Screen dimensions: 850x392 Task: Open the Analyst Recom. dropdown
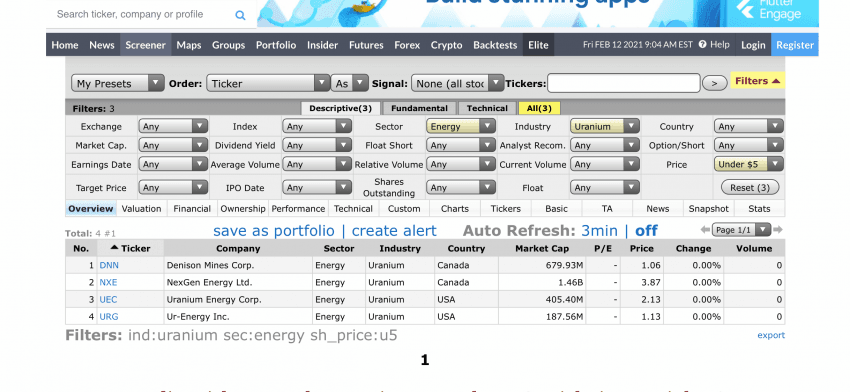tap(604, 145)
